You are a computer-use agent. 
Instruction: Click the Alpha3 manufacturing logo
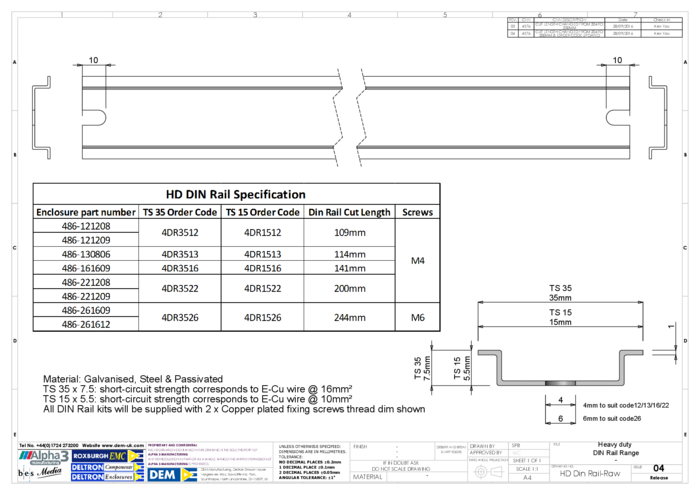click(44, 457)
